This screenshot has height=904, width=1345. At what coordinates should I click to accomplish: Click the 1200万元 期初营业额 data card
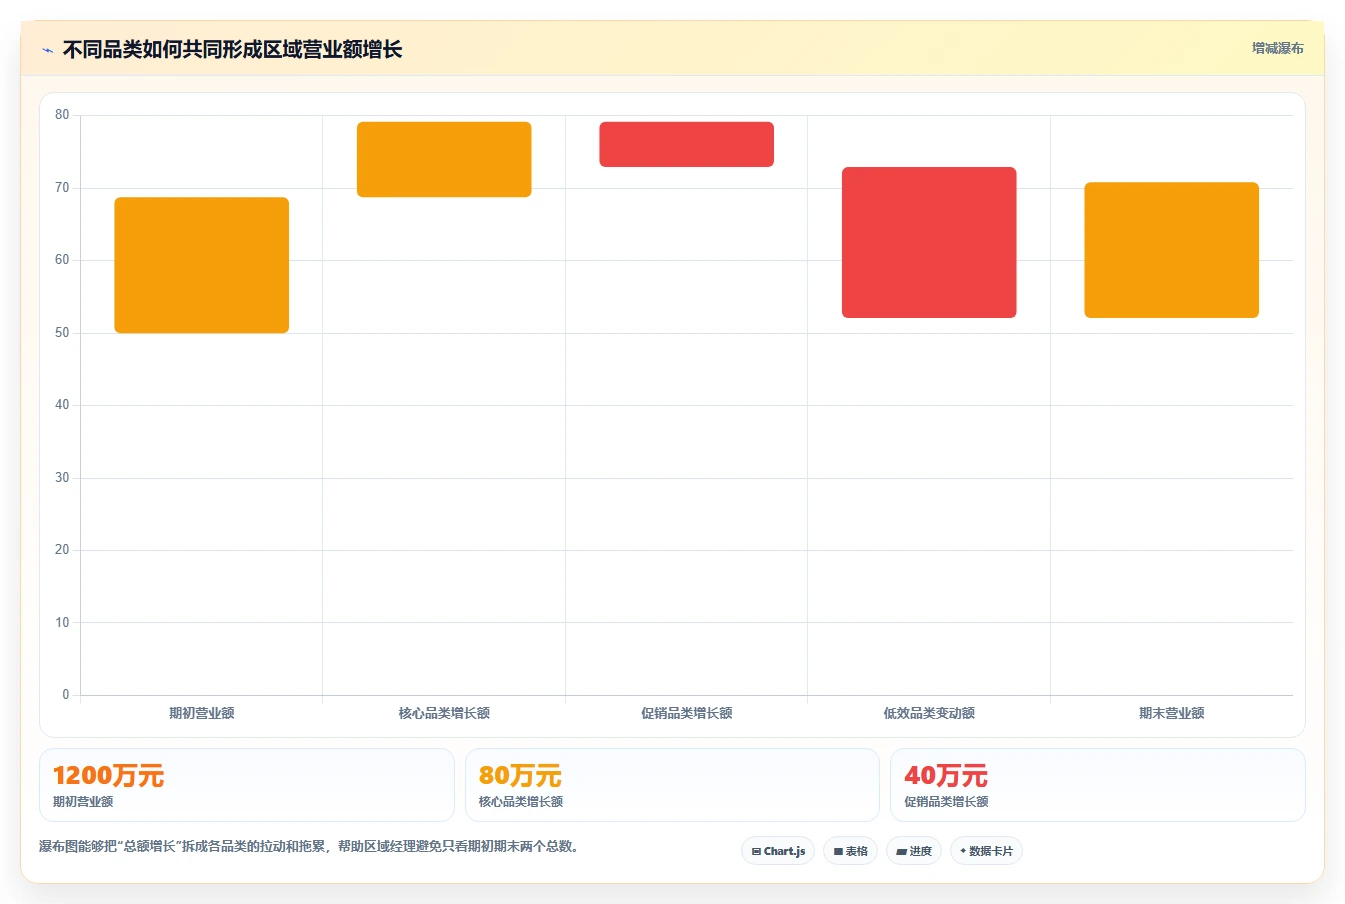247,785
